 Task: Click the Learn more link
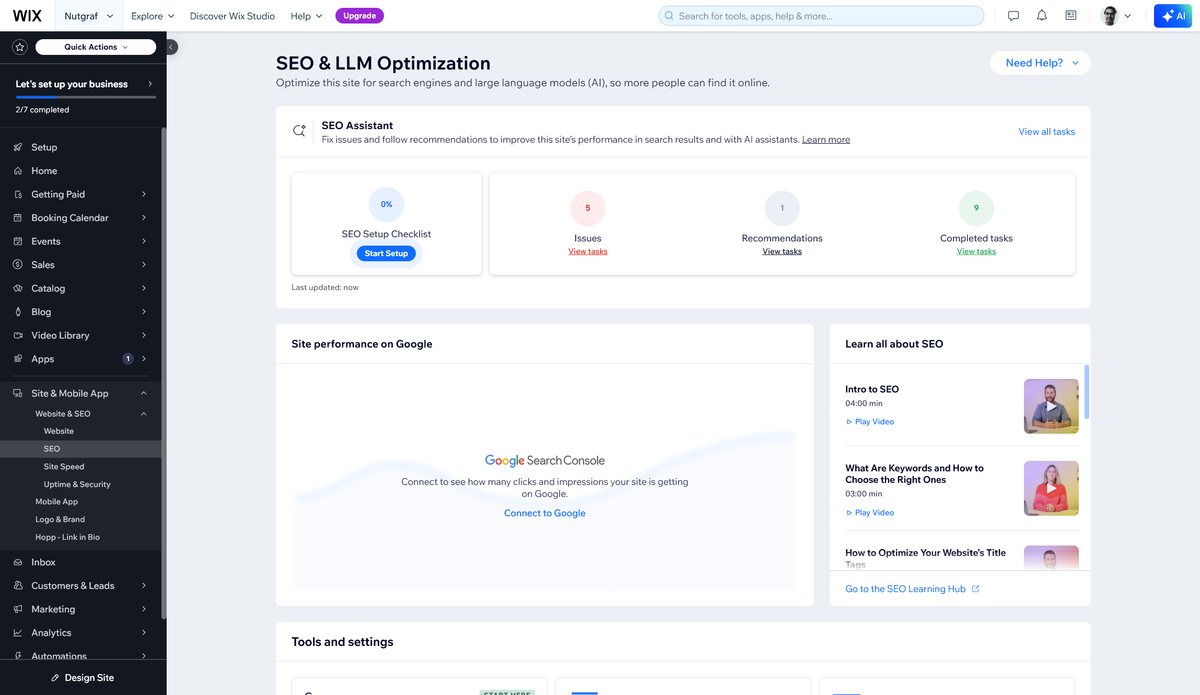pyautogui.click(x=826, y=140)
